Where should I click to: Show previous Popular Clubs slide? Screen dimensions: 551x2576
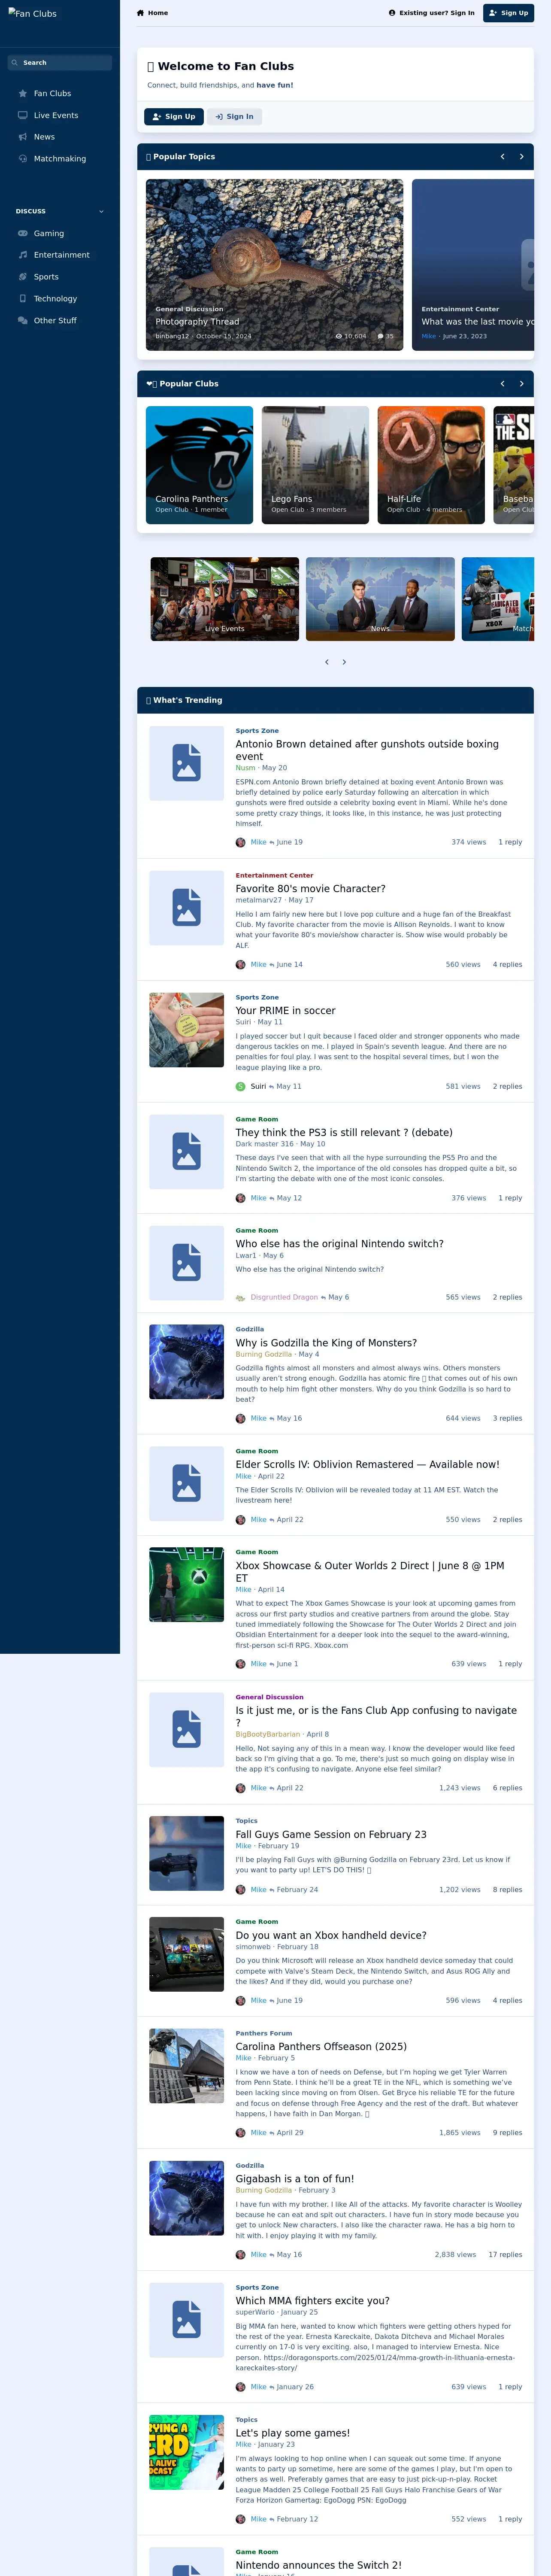[502, 384]
